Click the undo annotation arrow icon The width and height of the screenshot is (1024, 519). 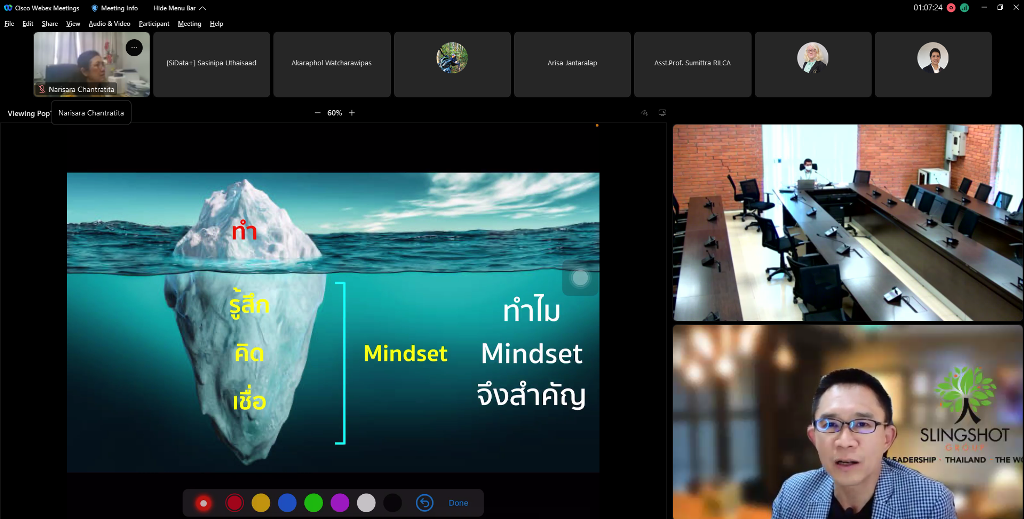424,503
